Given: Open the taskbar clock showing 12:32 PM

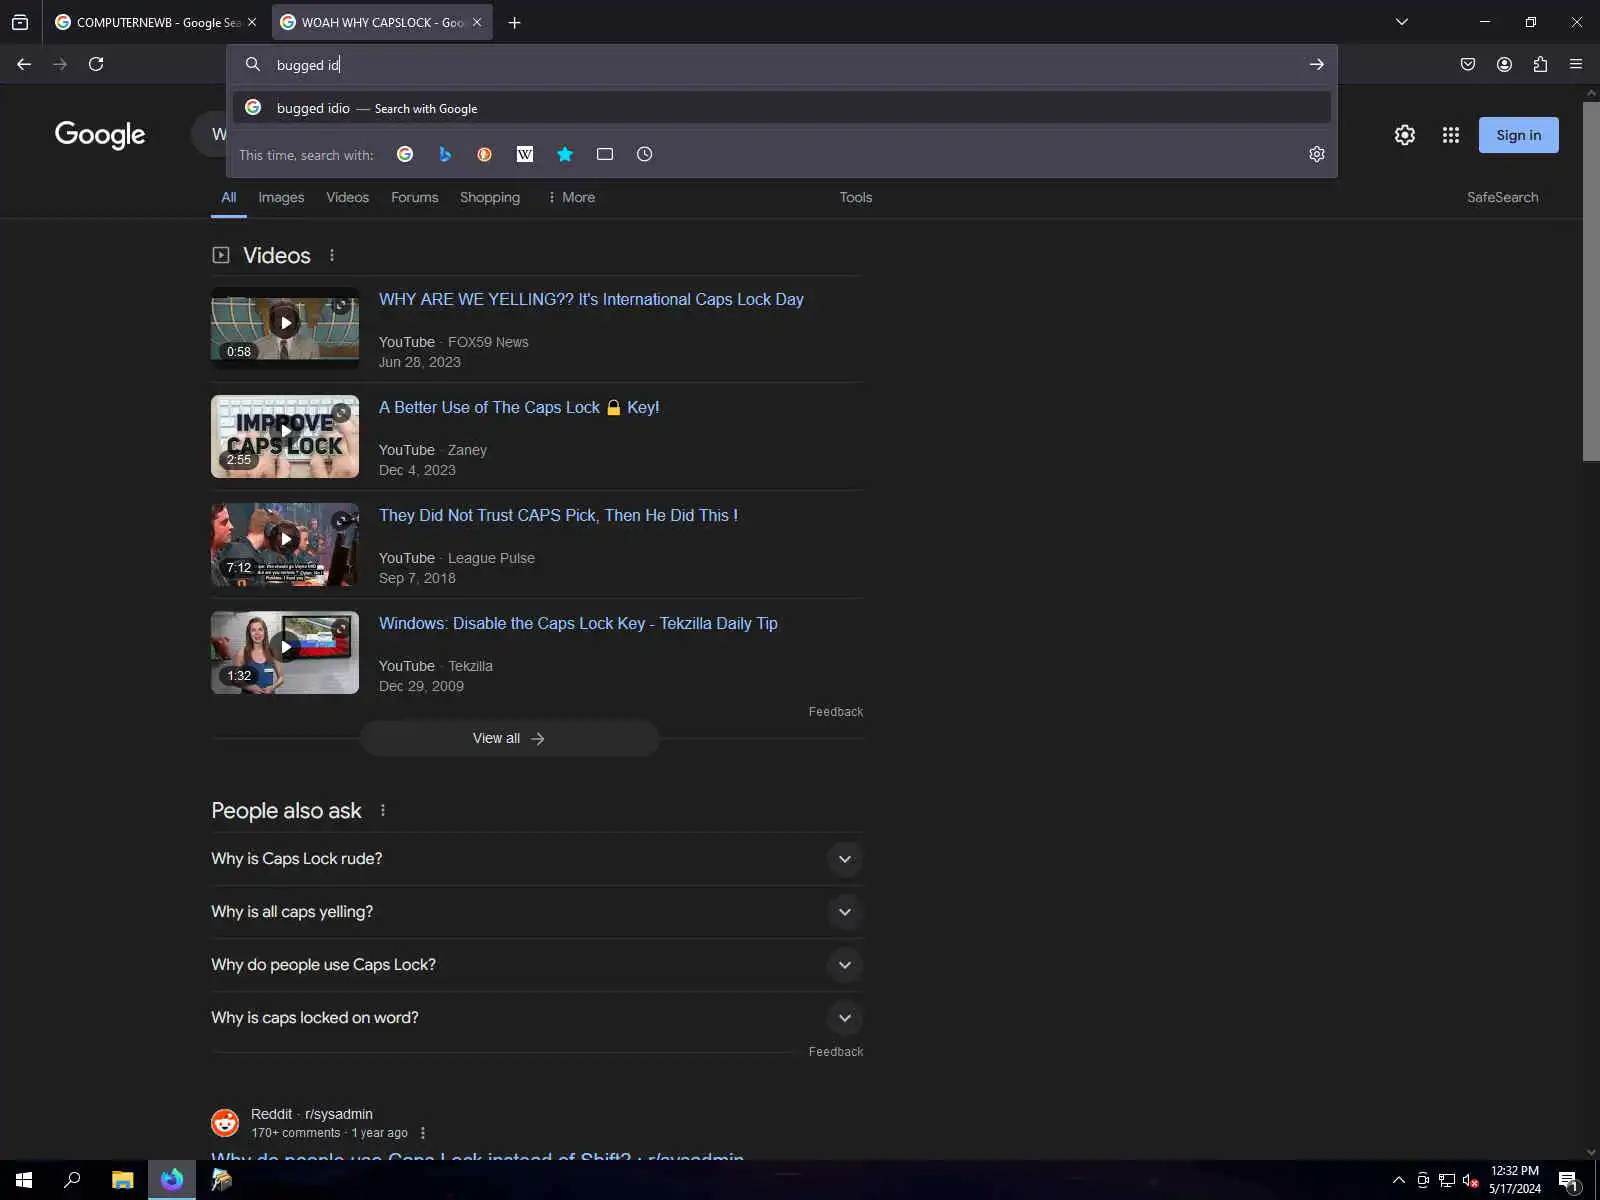Looking at the screenshot, I should 1515,1180.
